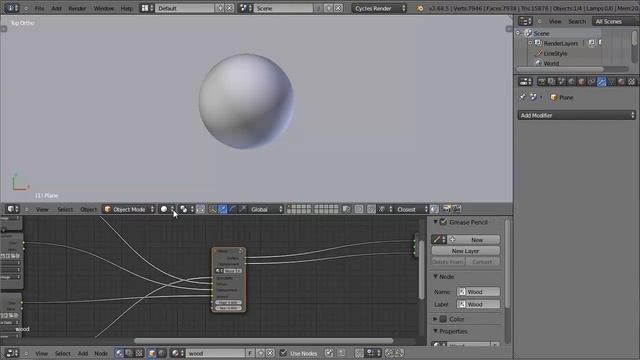Screen dimensions: 640x360
Task: Toggle snapping magnet in 3D view header
Action: 371,209
